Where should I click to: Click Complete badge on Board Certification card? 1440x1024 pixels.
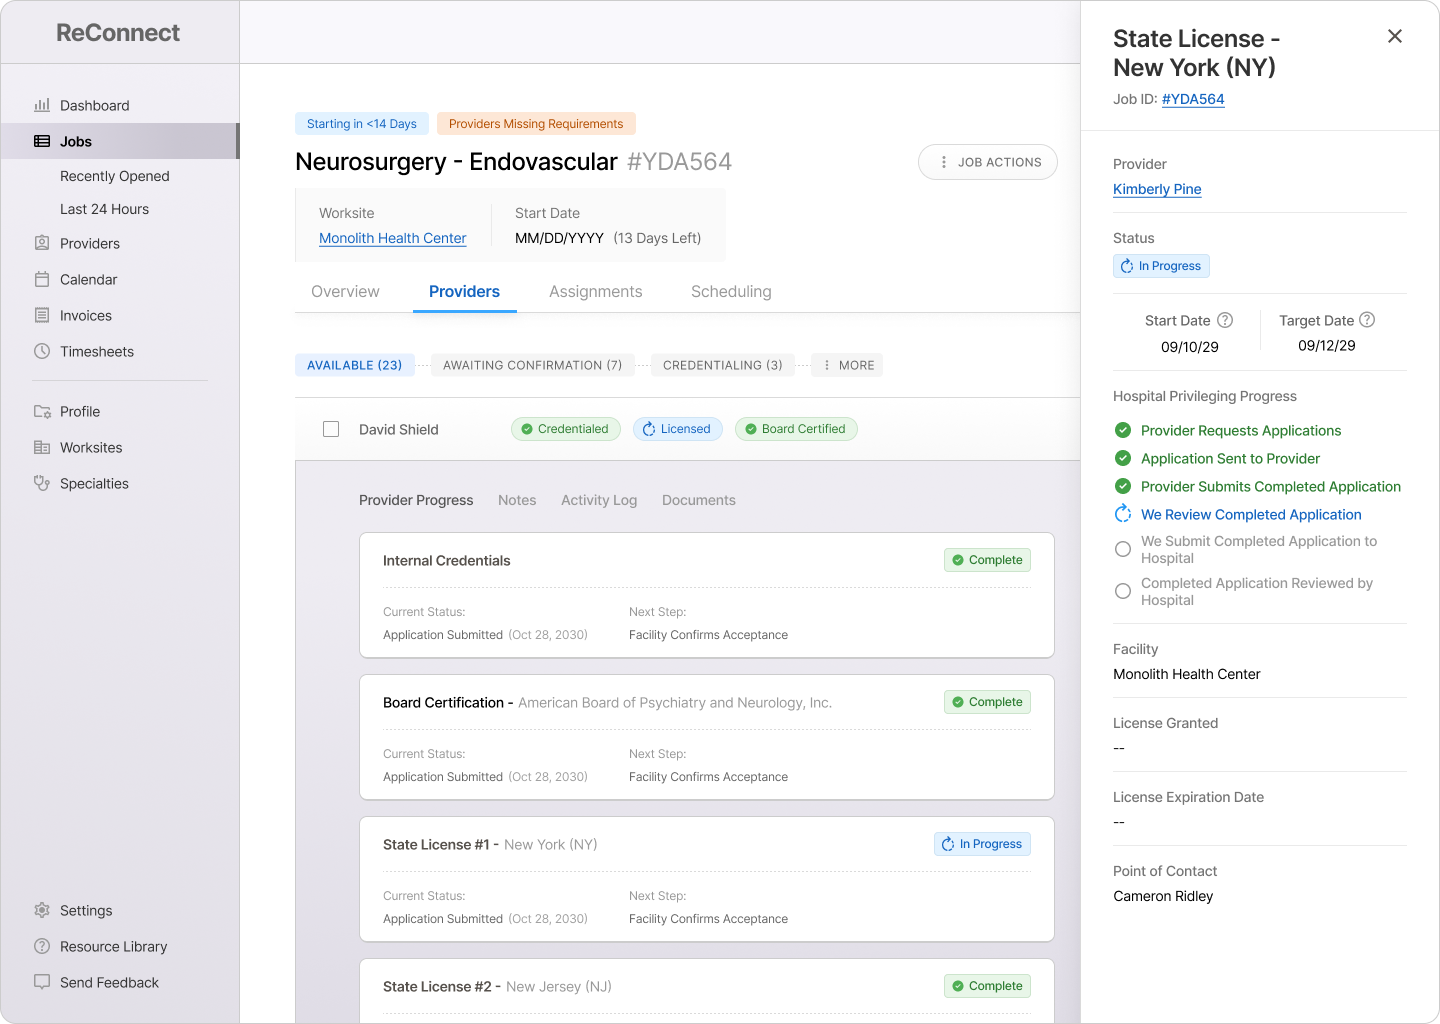987,702
